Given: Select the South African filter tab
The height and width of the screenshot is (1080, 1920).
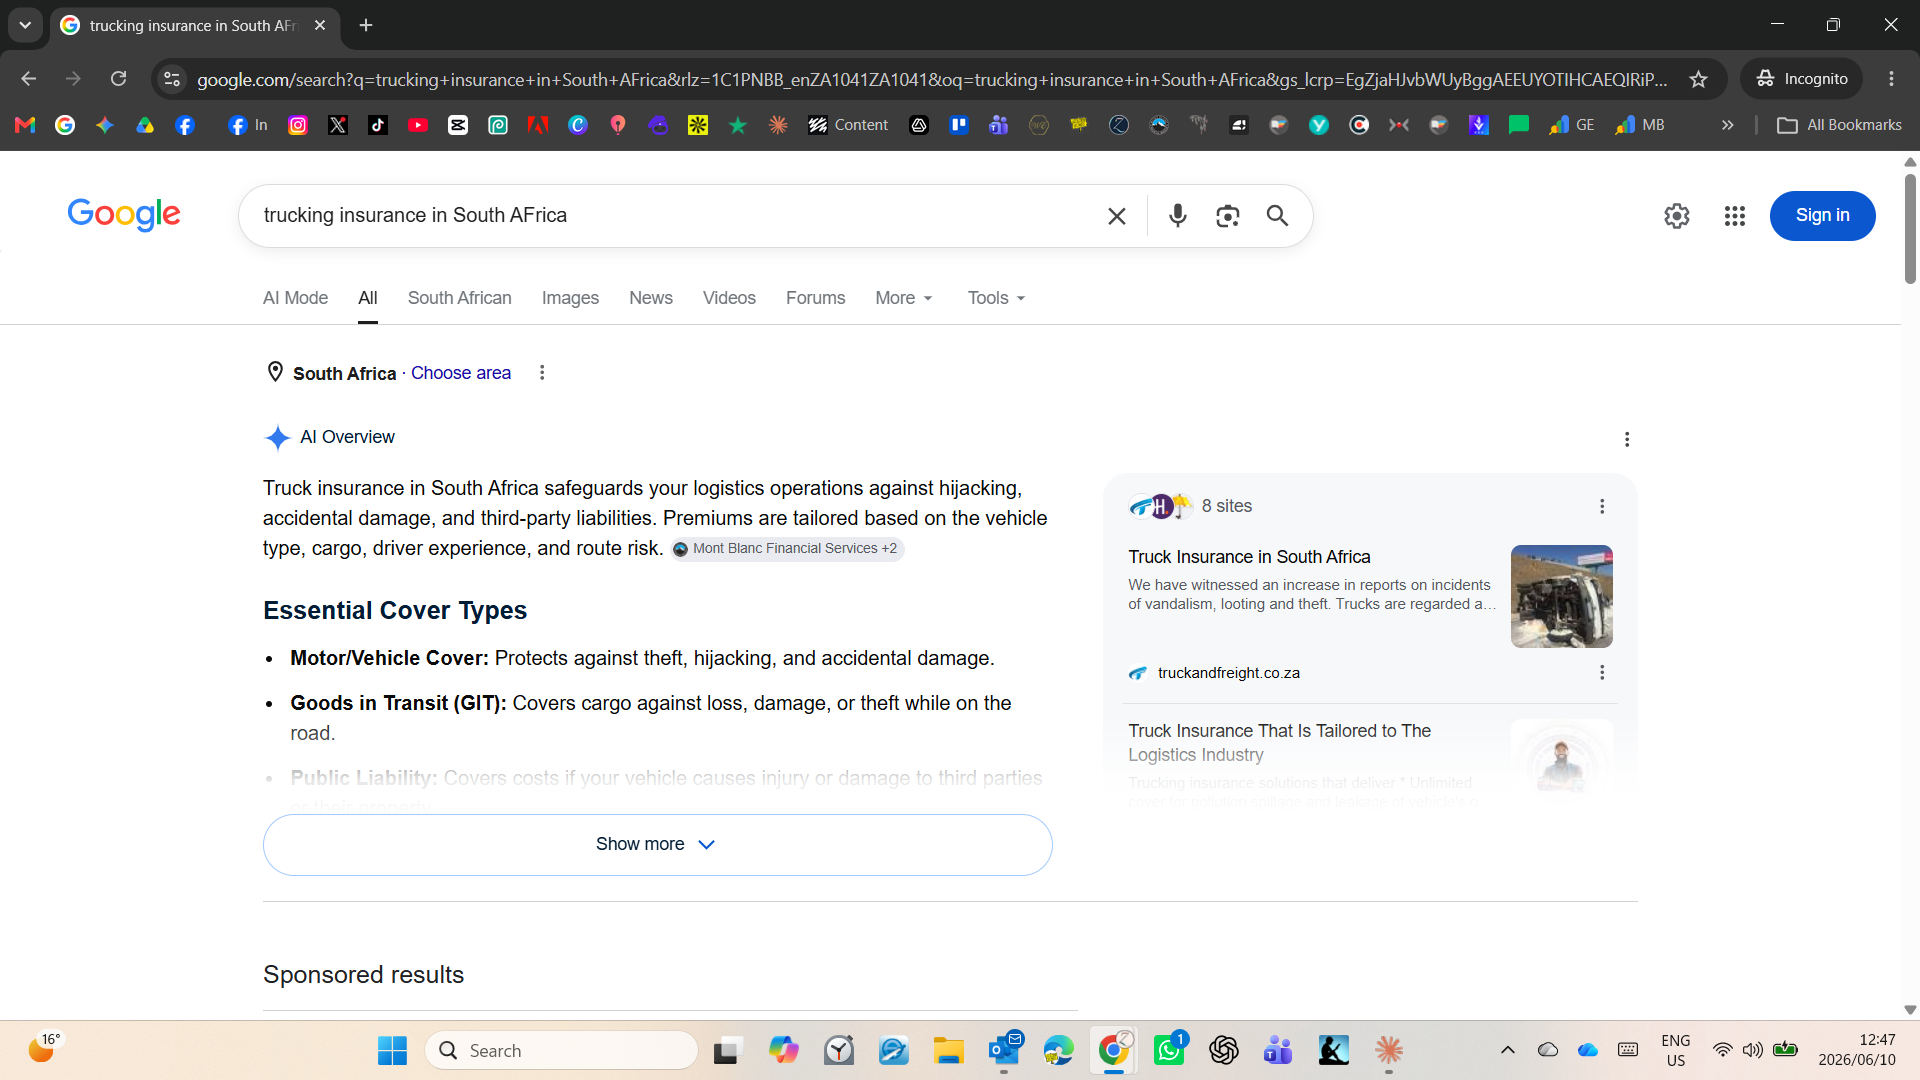Looking at the screenshot, I should pyautogui.click(x=459, y=298).
